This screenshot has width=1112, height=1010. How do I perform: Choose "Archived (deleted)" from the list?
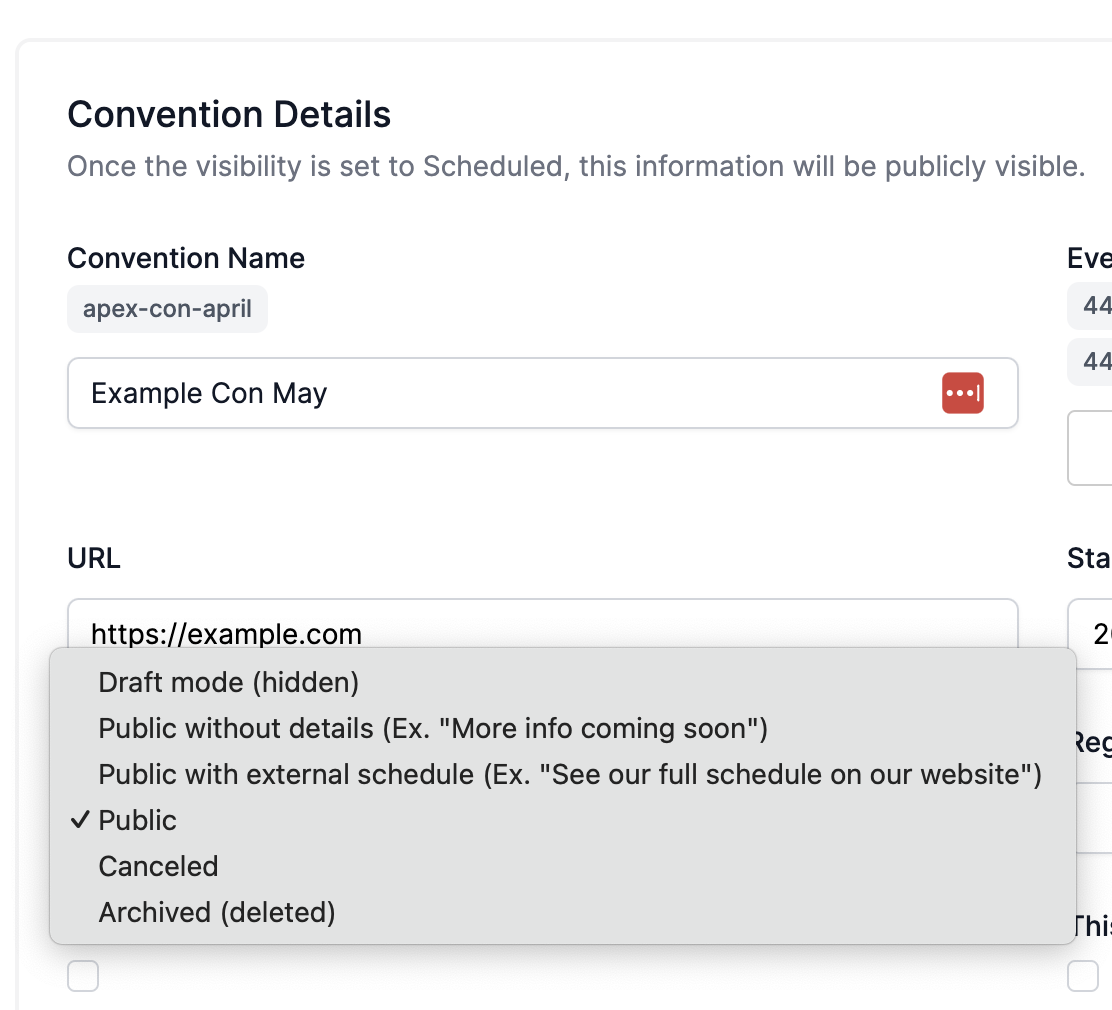point(216,912)
